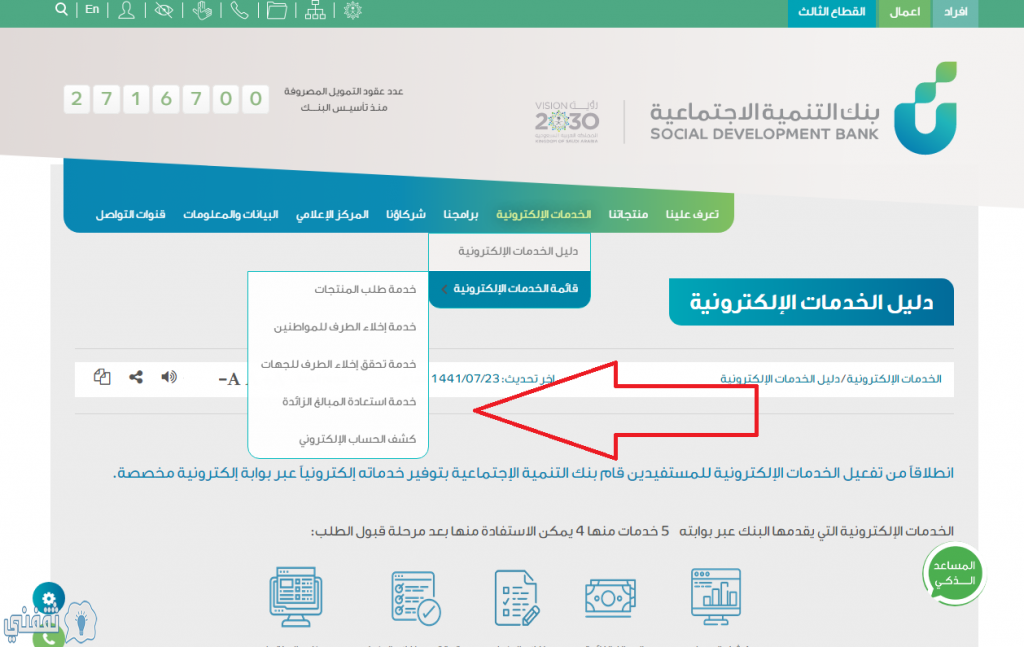Open the تعرف علينا menu
The image size is (1024, 647).
point(692,214)
